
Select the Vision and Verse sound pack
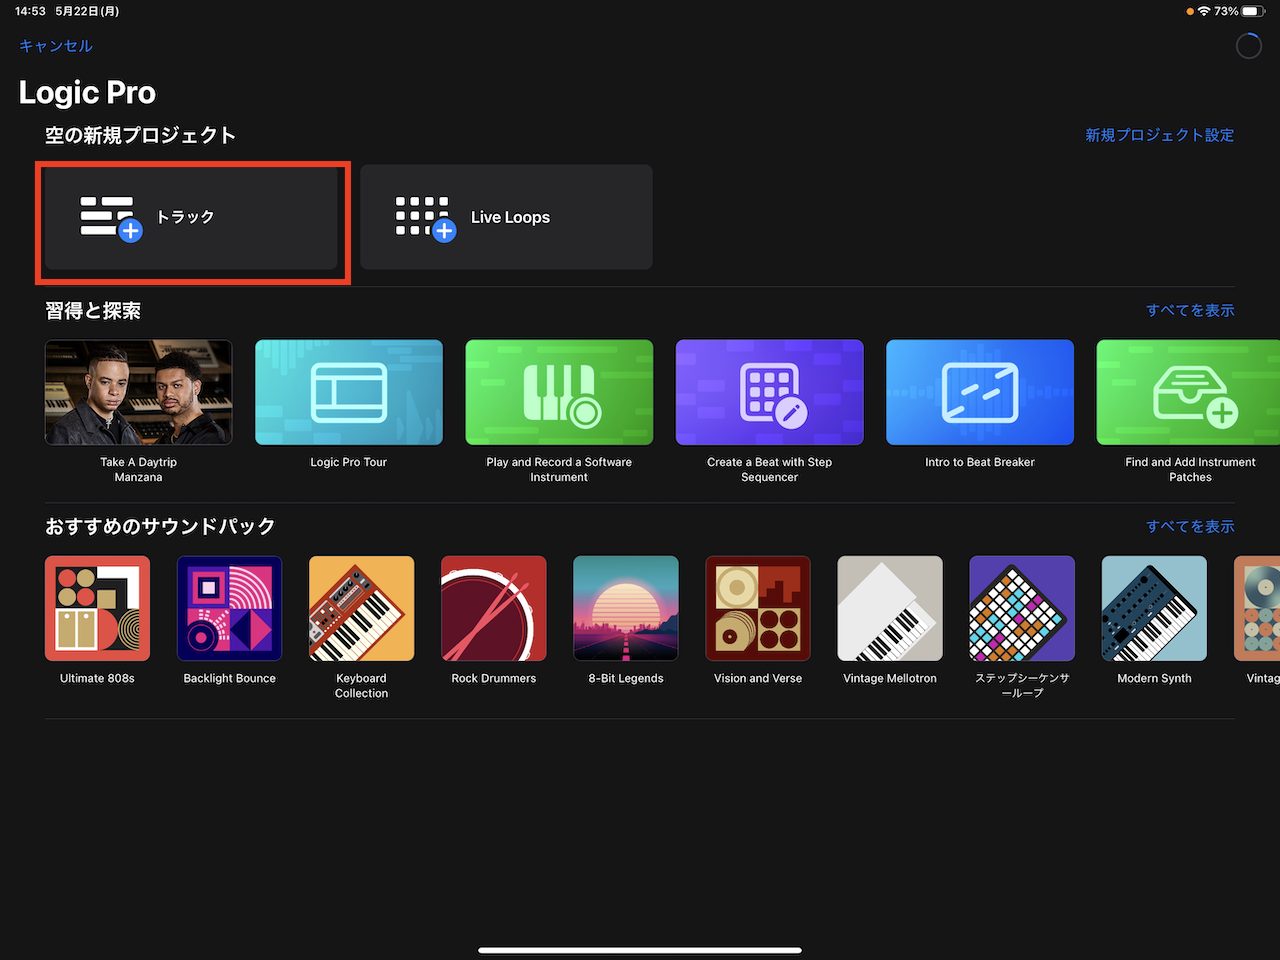point(758,608)
